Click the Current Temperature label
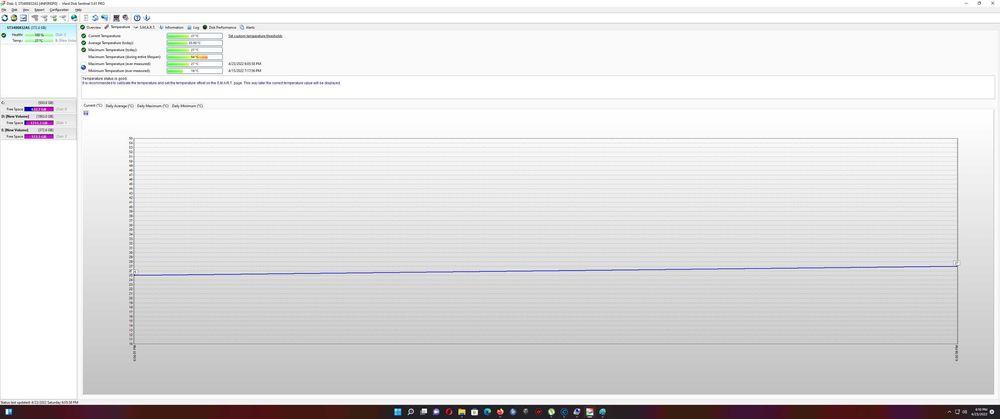The height and width of the screenshot is (419, 1000). (104, 36)
